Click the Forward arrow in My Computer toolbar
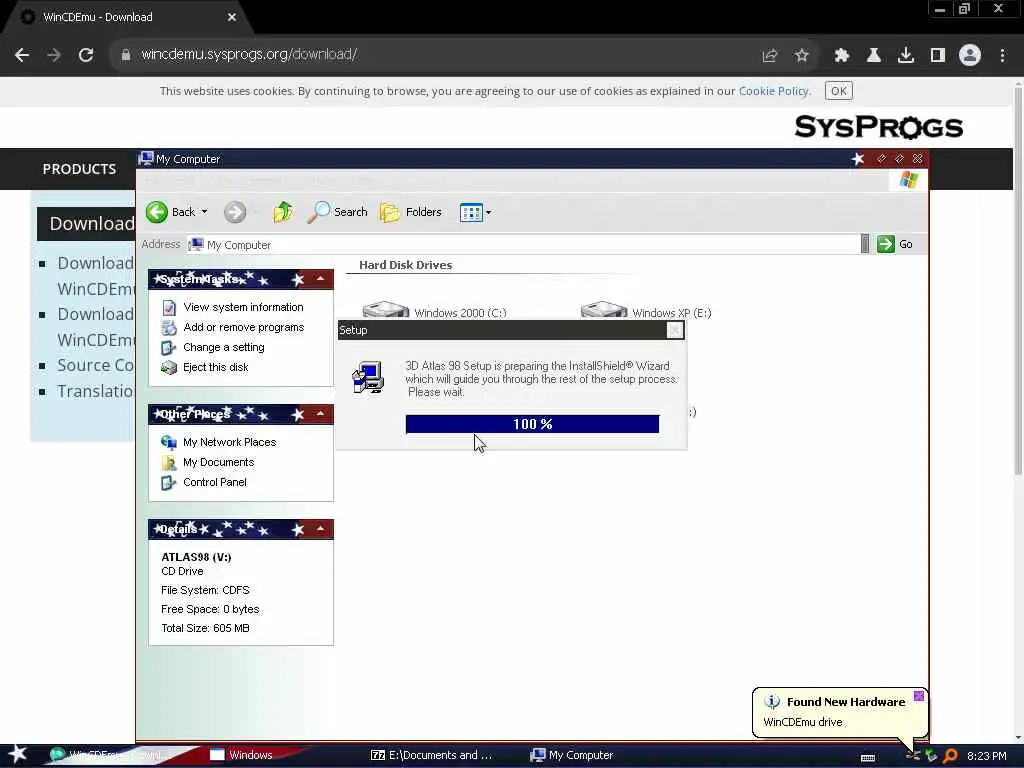Viewport: 1024px width, 768px height. [235, 212]
